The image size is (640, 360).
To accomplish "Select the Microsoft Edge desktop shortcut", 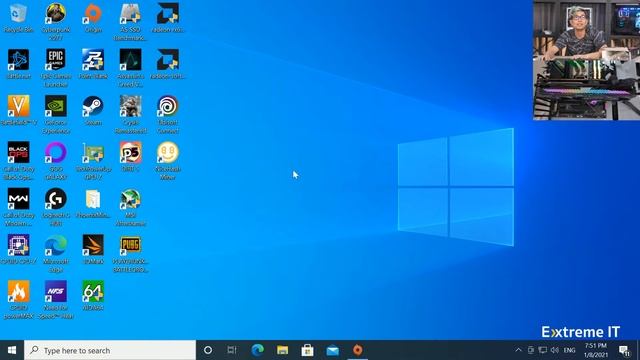I will click(x=56, y=253).
